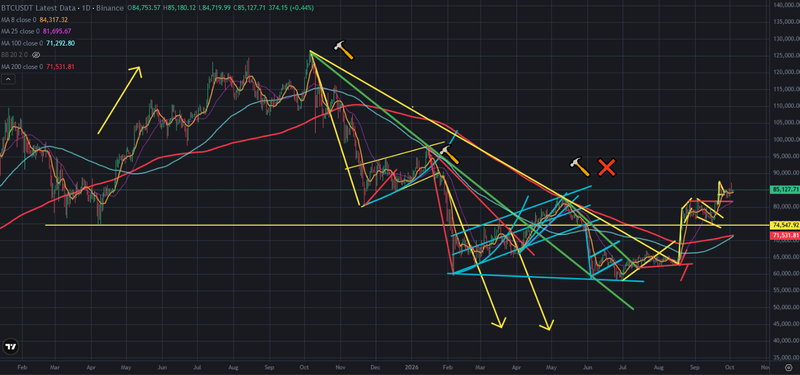Click the Dec label on time axis

(x=376, y=366)
